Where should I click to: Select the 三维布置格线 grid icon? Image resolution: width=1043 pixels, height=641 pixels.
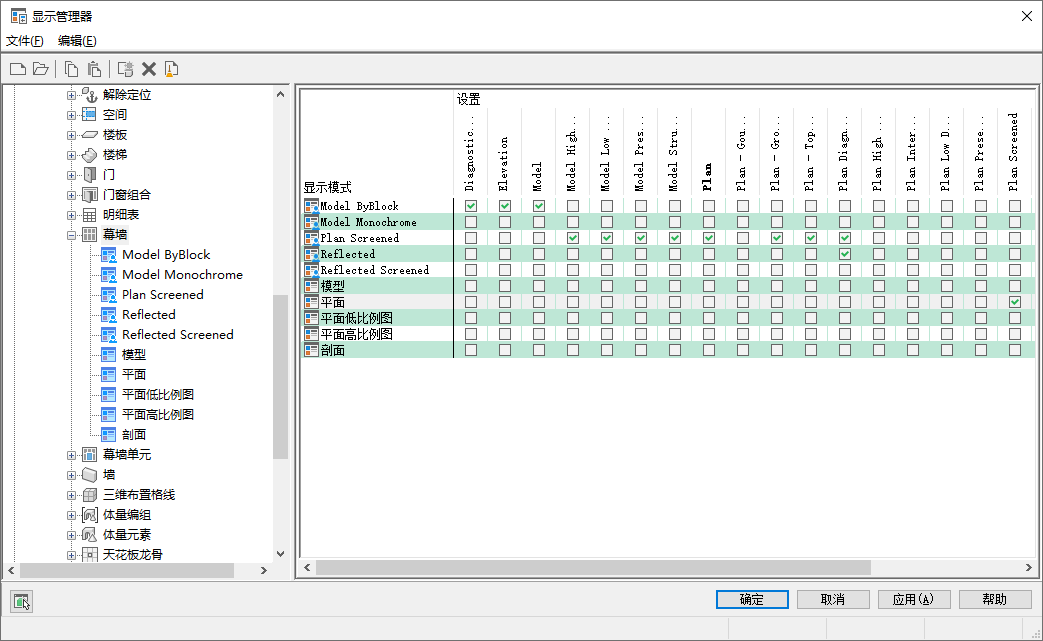point(90,495)
